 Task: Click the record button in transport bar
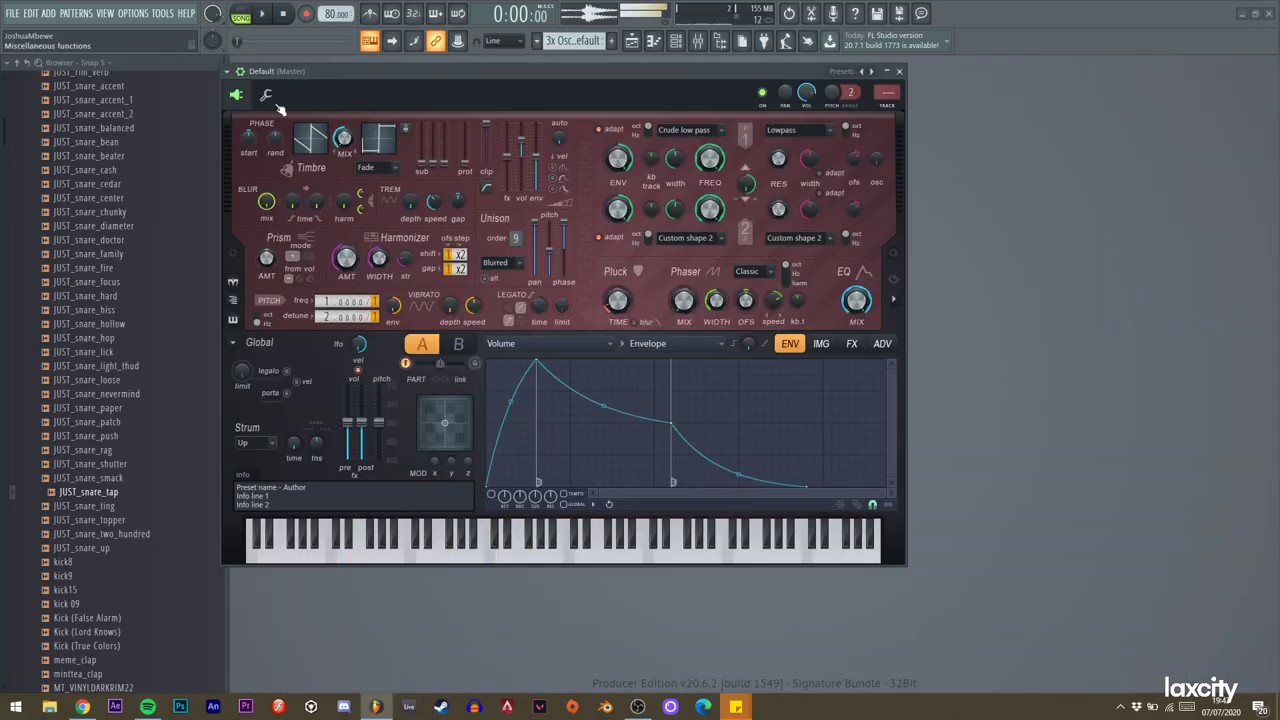306,14
